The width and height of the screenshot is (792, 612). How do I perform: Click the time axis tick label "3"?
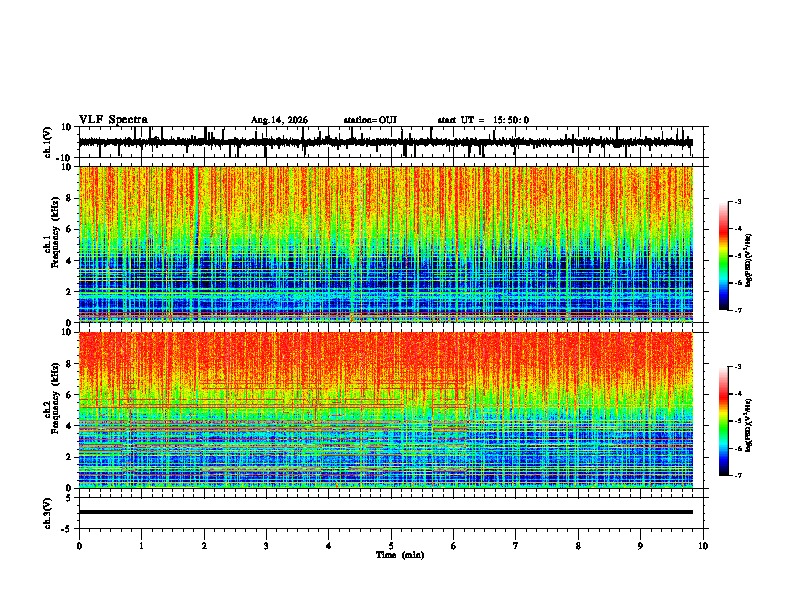tap(266, 546)
